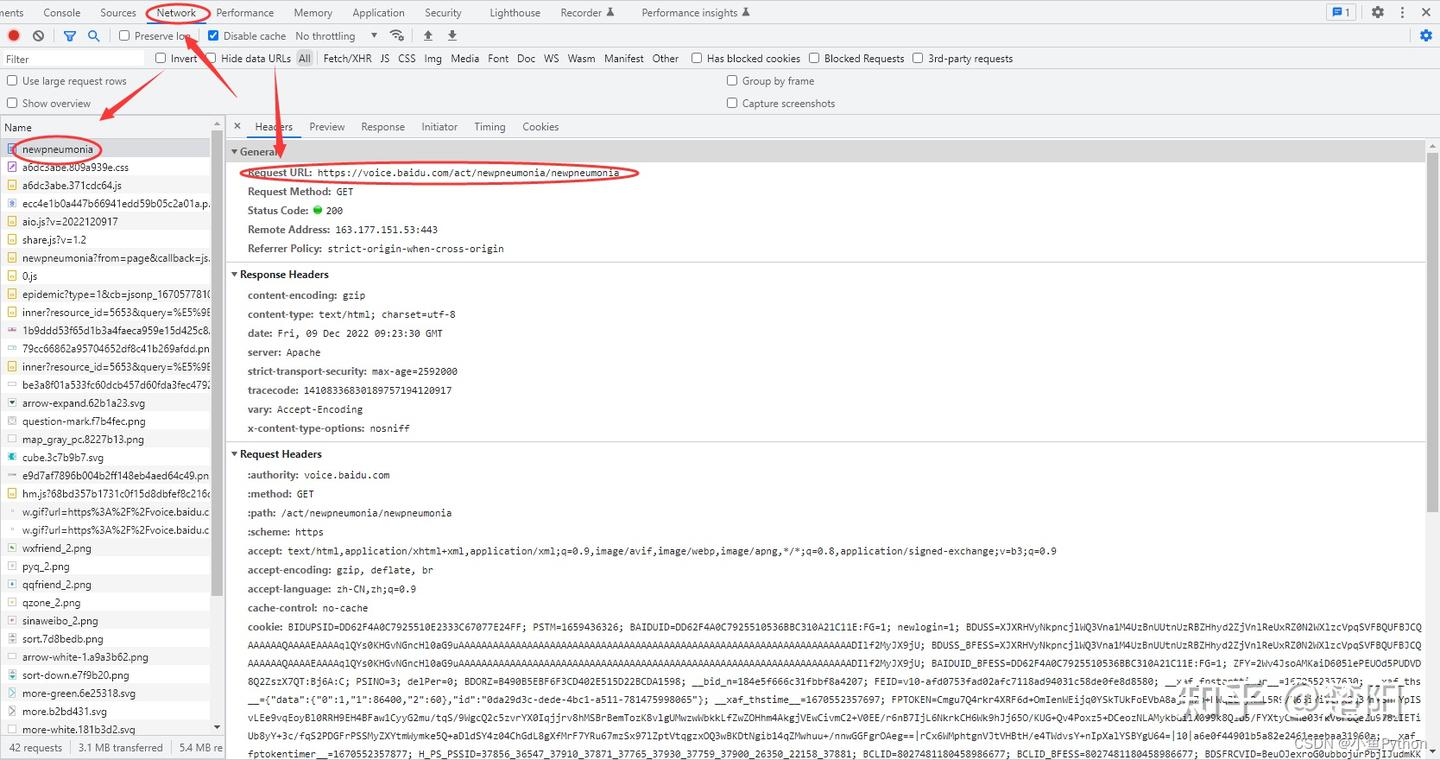Import a HAR file using the upload icon
The image size is (1440, 760).
click(x=427, y=35)
